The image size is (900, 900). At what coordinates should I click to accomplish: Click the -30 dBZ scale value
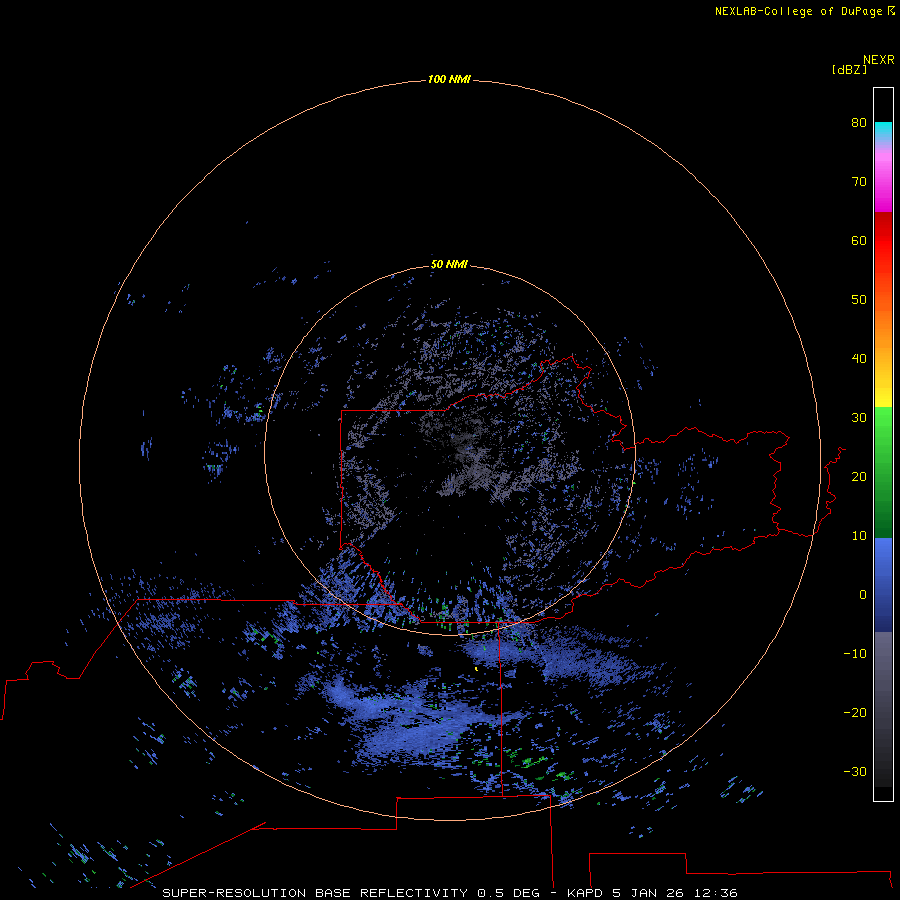point(855,772)
